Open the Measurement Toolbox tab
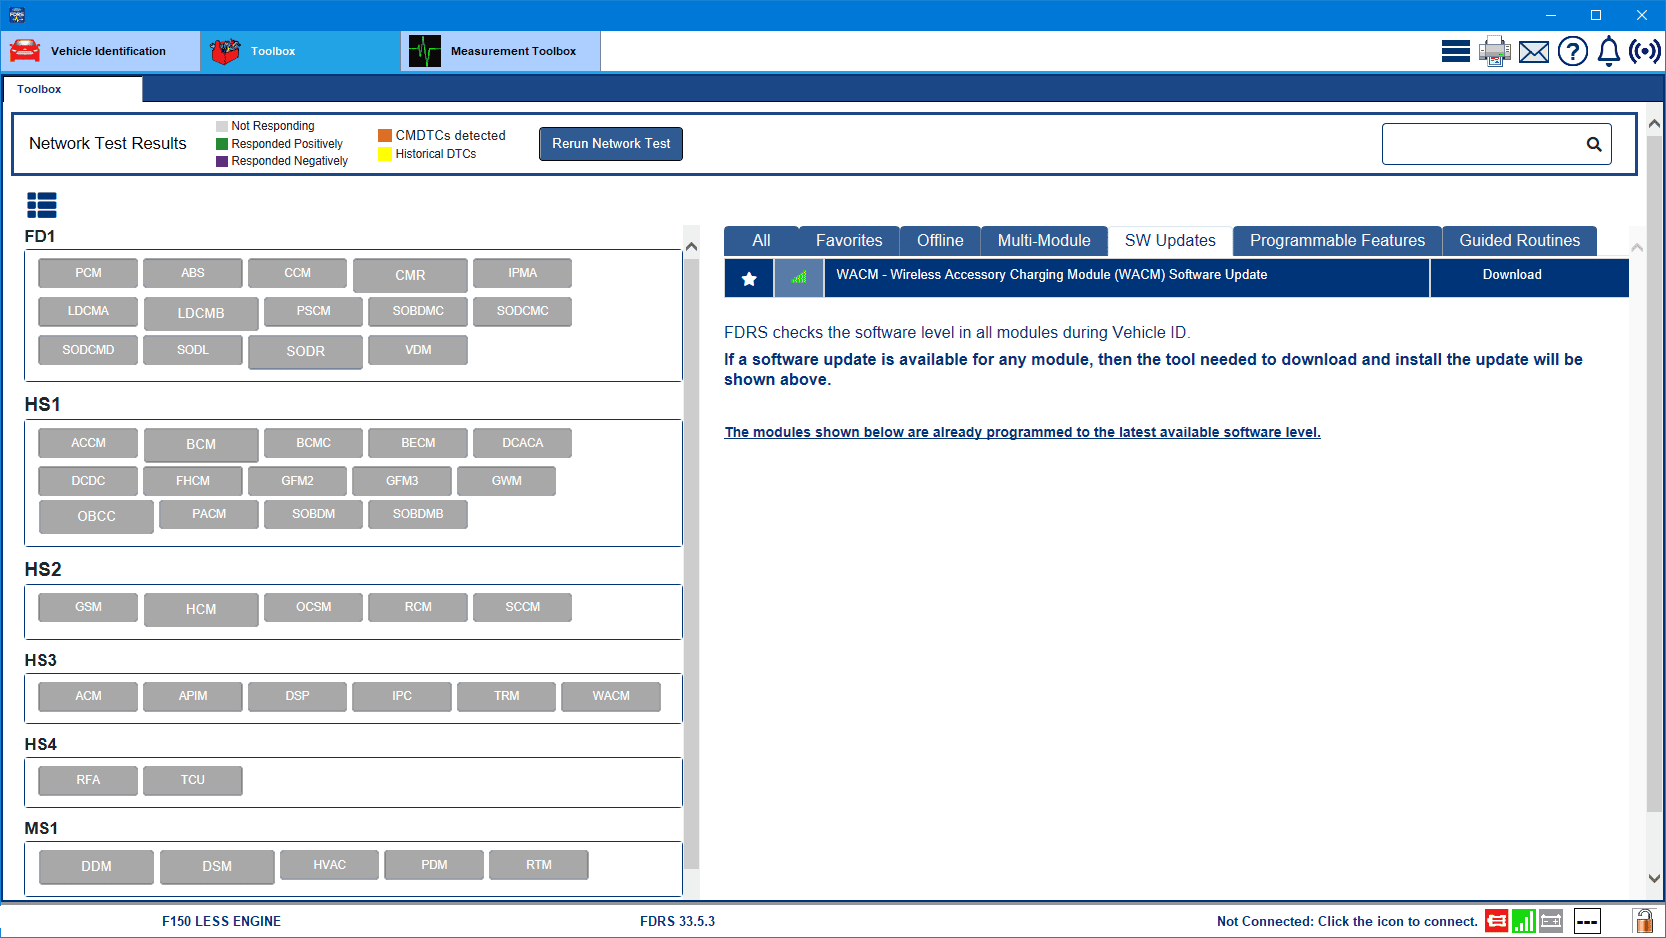Screen dimensions: 1666x938 500,51
